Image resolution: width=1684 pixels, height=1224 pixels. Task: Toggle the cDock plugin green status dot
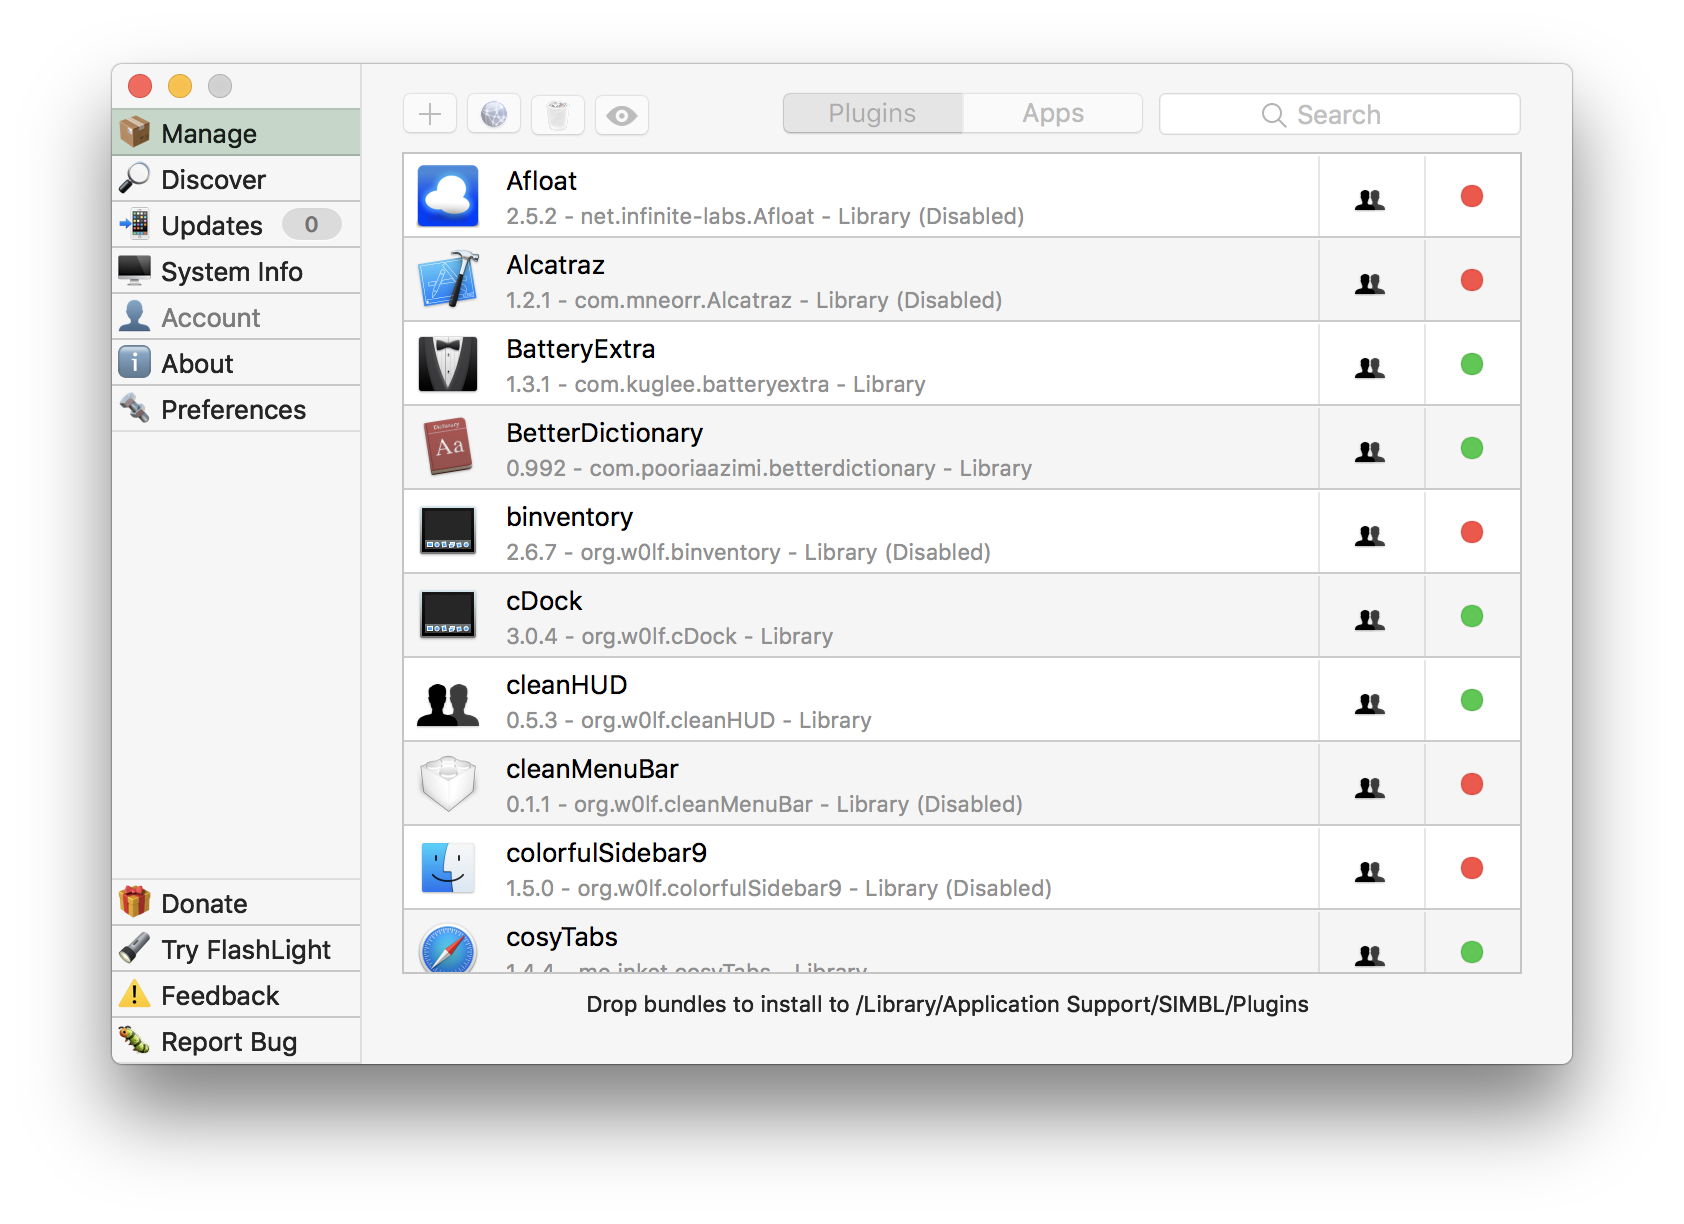[1471, 616]
